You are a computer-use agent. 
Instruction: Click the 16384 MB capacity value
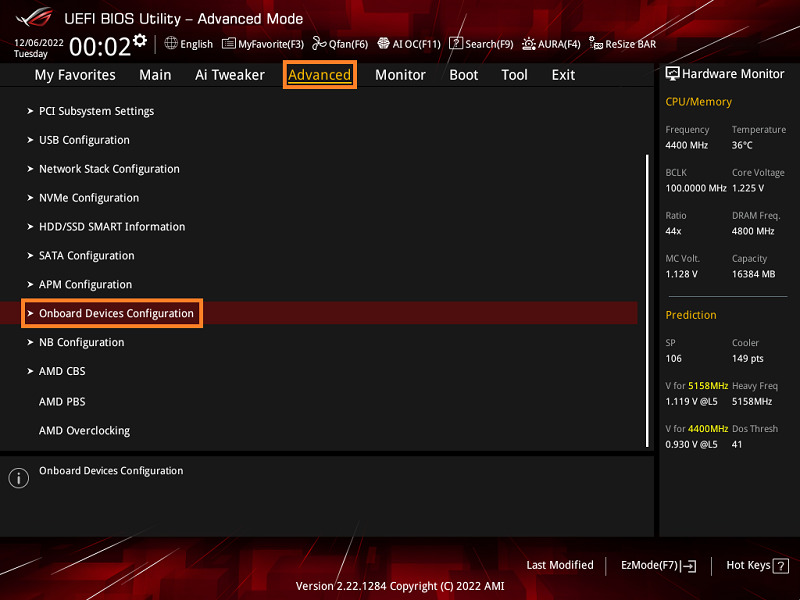[x=754, y=274]
